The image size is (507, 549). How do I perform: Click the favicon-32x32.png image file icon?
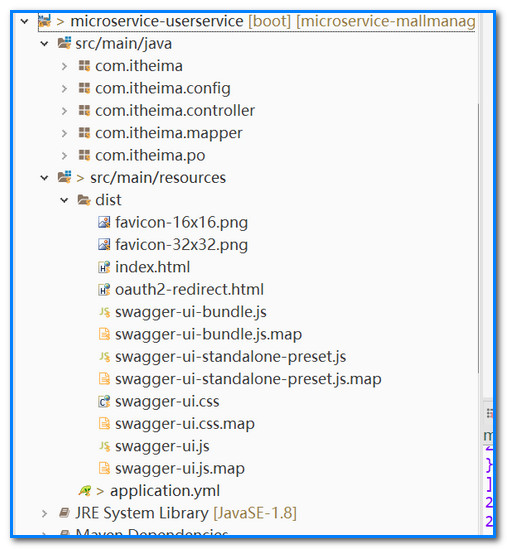point(104,245)
